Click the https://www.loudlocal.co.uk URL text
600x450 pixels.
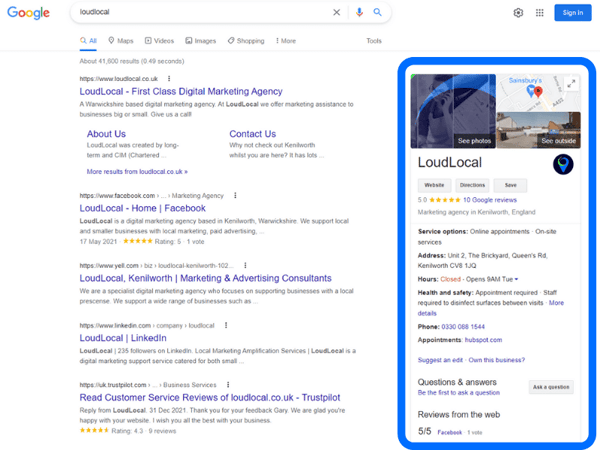coord(119,79)
